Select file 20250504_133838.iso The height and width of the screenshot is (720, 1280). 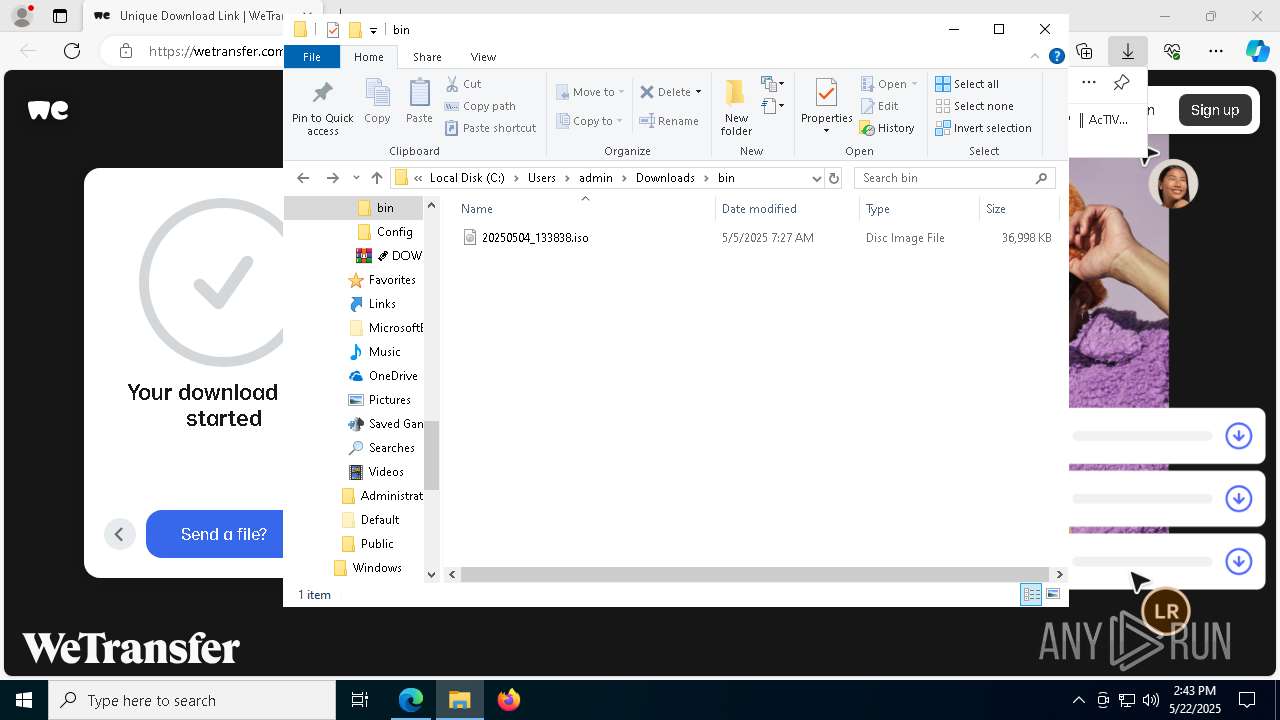535,238
